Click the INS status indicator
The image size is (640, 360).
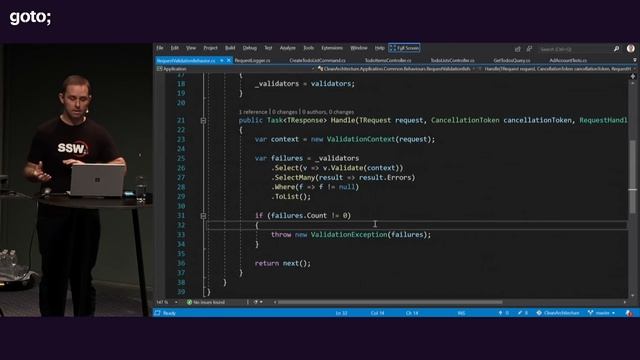(461, 313)
